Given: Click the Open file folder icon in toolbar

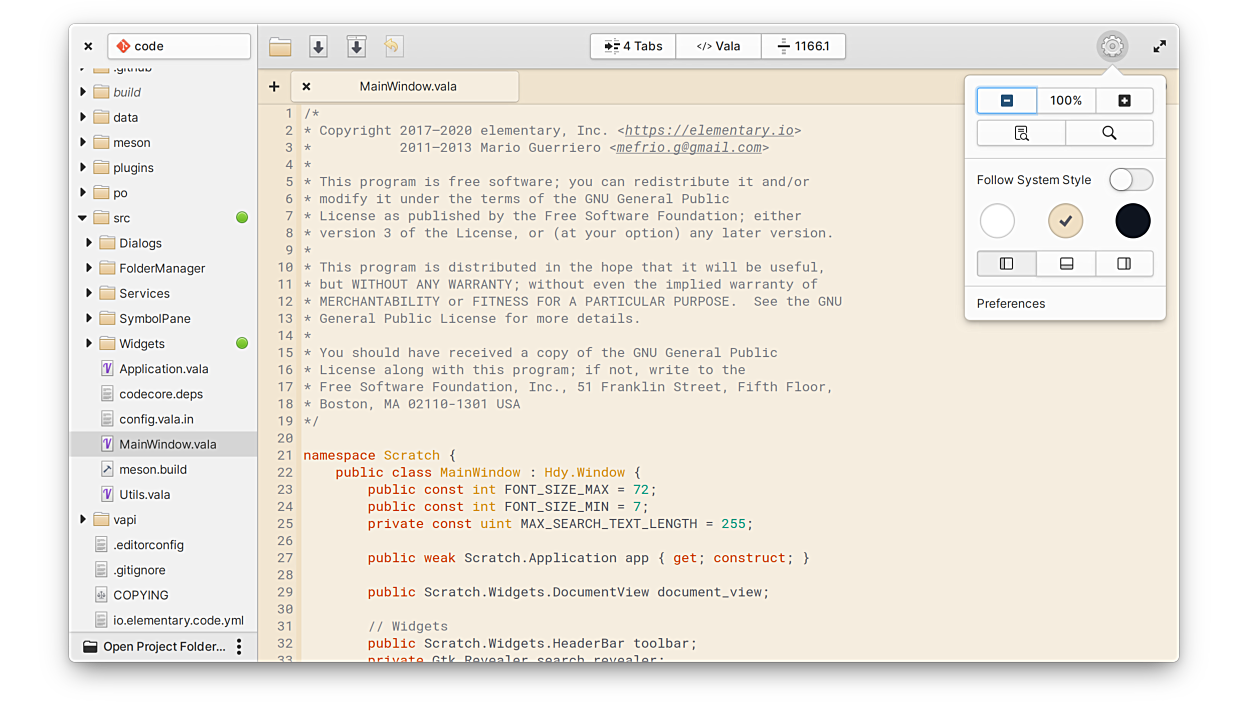Looking at the screenshot, I should click(280, 47).
